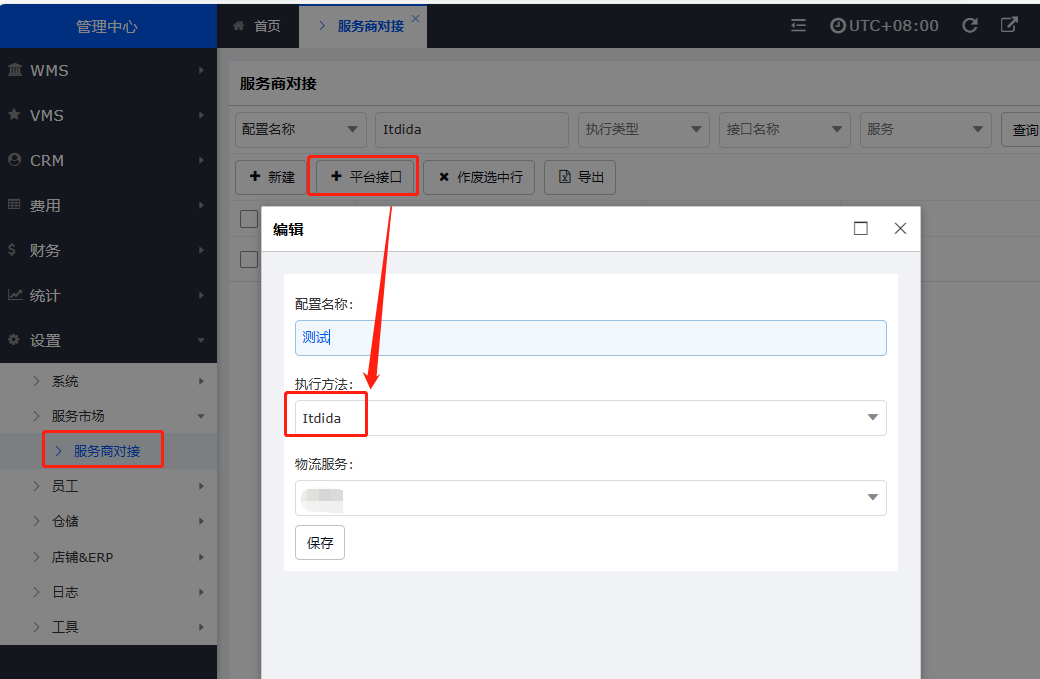Open the 执行方法 Itdida dropdown
This screenshot has height=679, width=1040.
(590, 418)
